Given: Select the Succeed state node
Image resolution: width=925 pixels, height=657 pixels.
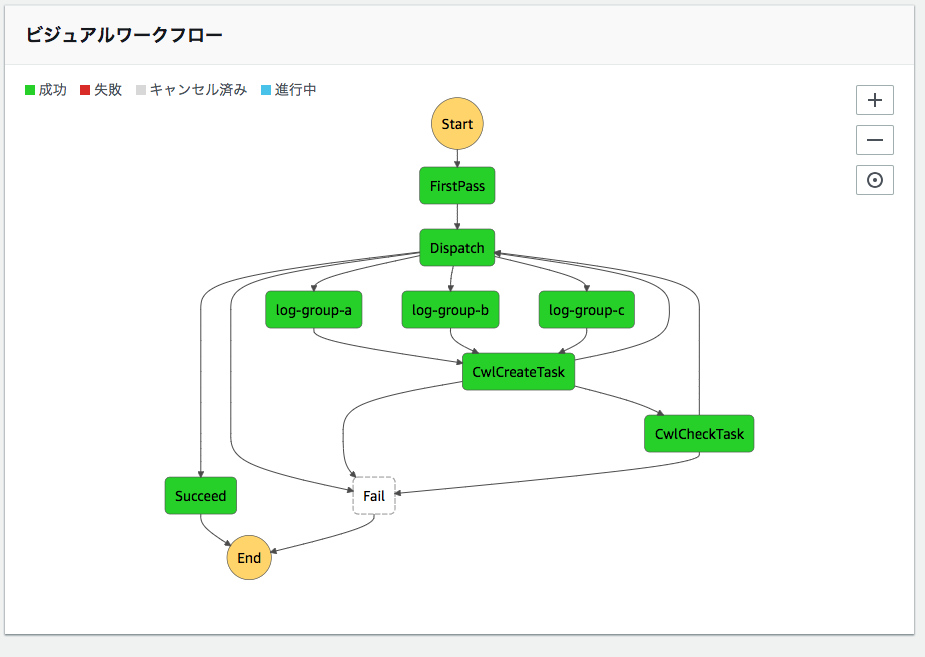Looking at the screenshot, I should point(200,495).
